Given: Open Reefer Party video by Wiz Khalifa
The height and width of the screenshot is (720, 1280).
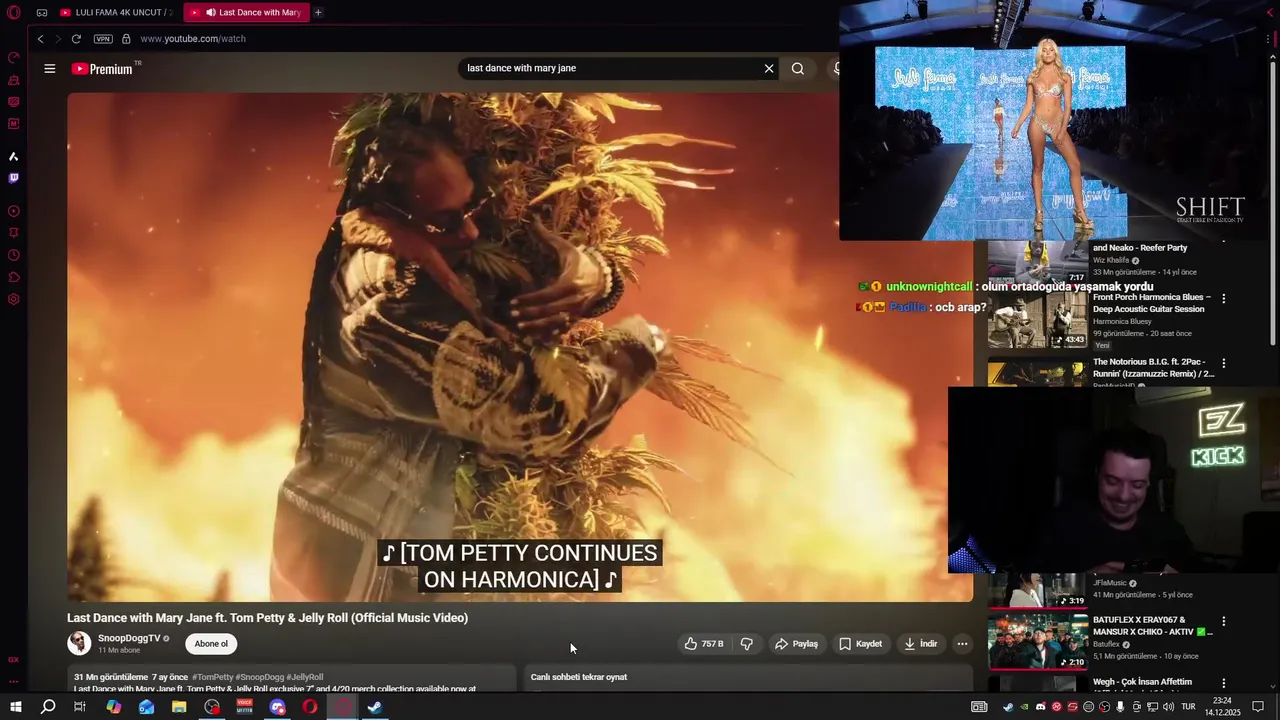Looking at the screenshot, I should [1140, 248].
